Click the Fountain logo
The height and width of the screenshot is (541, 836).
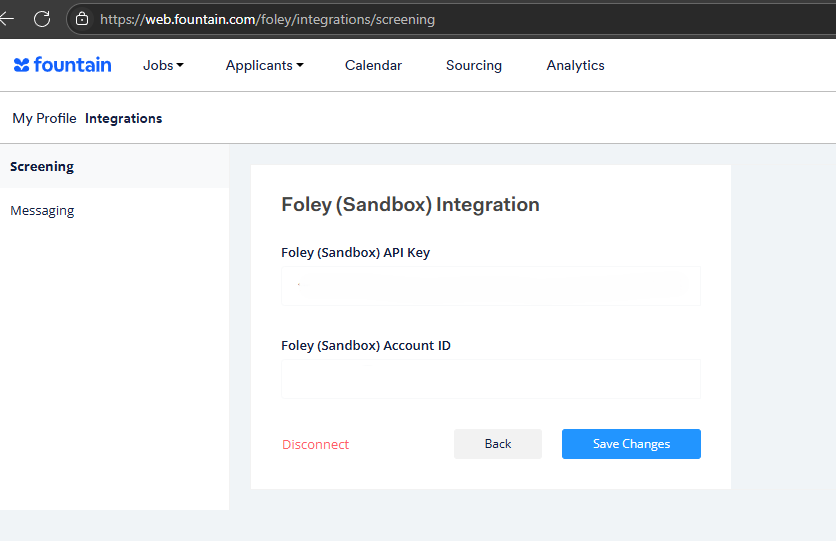(x=62, y=65)
